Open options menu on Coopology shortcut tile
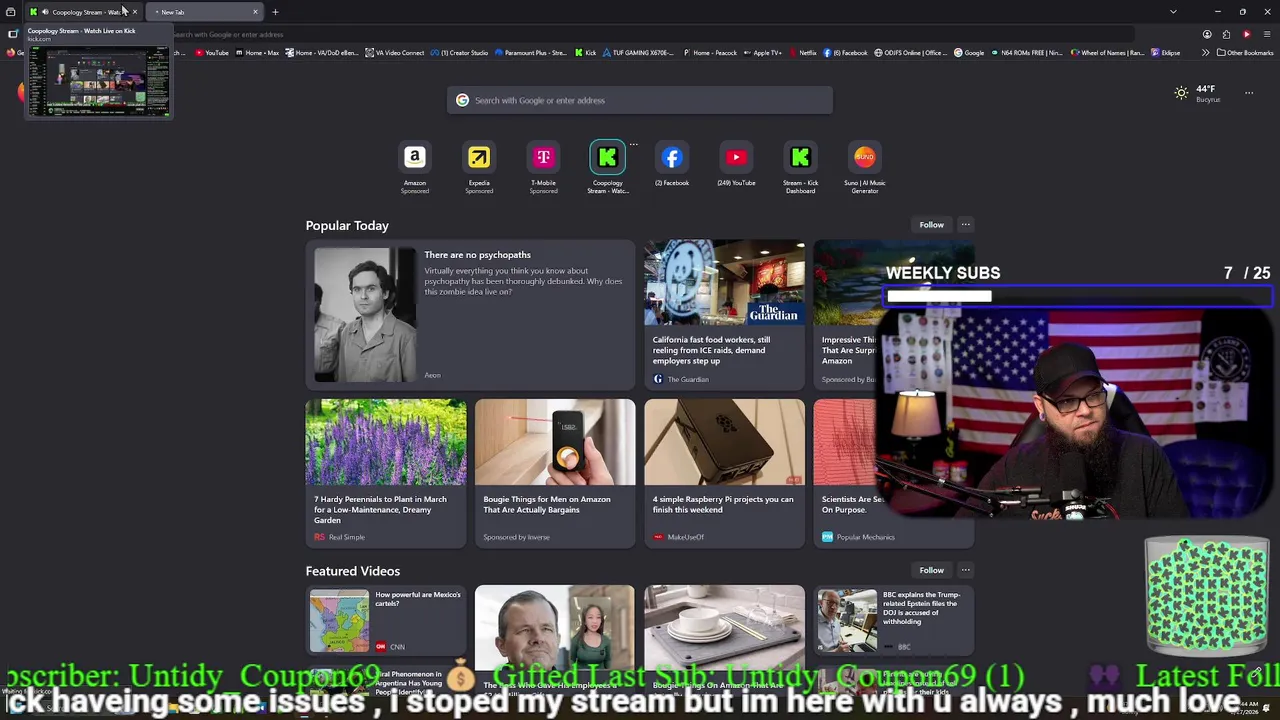The width and height of the screenshot is (1280, 720). click(633, 145)
